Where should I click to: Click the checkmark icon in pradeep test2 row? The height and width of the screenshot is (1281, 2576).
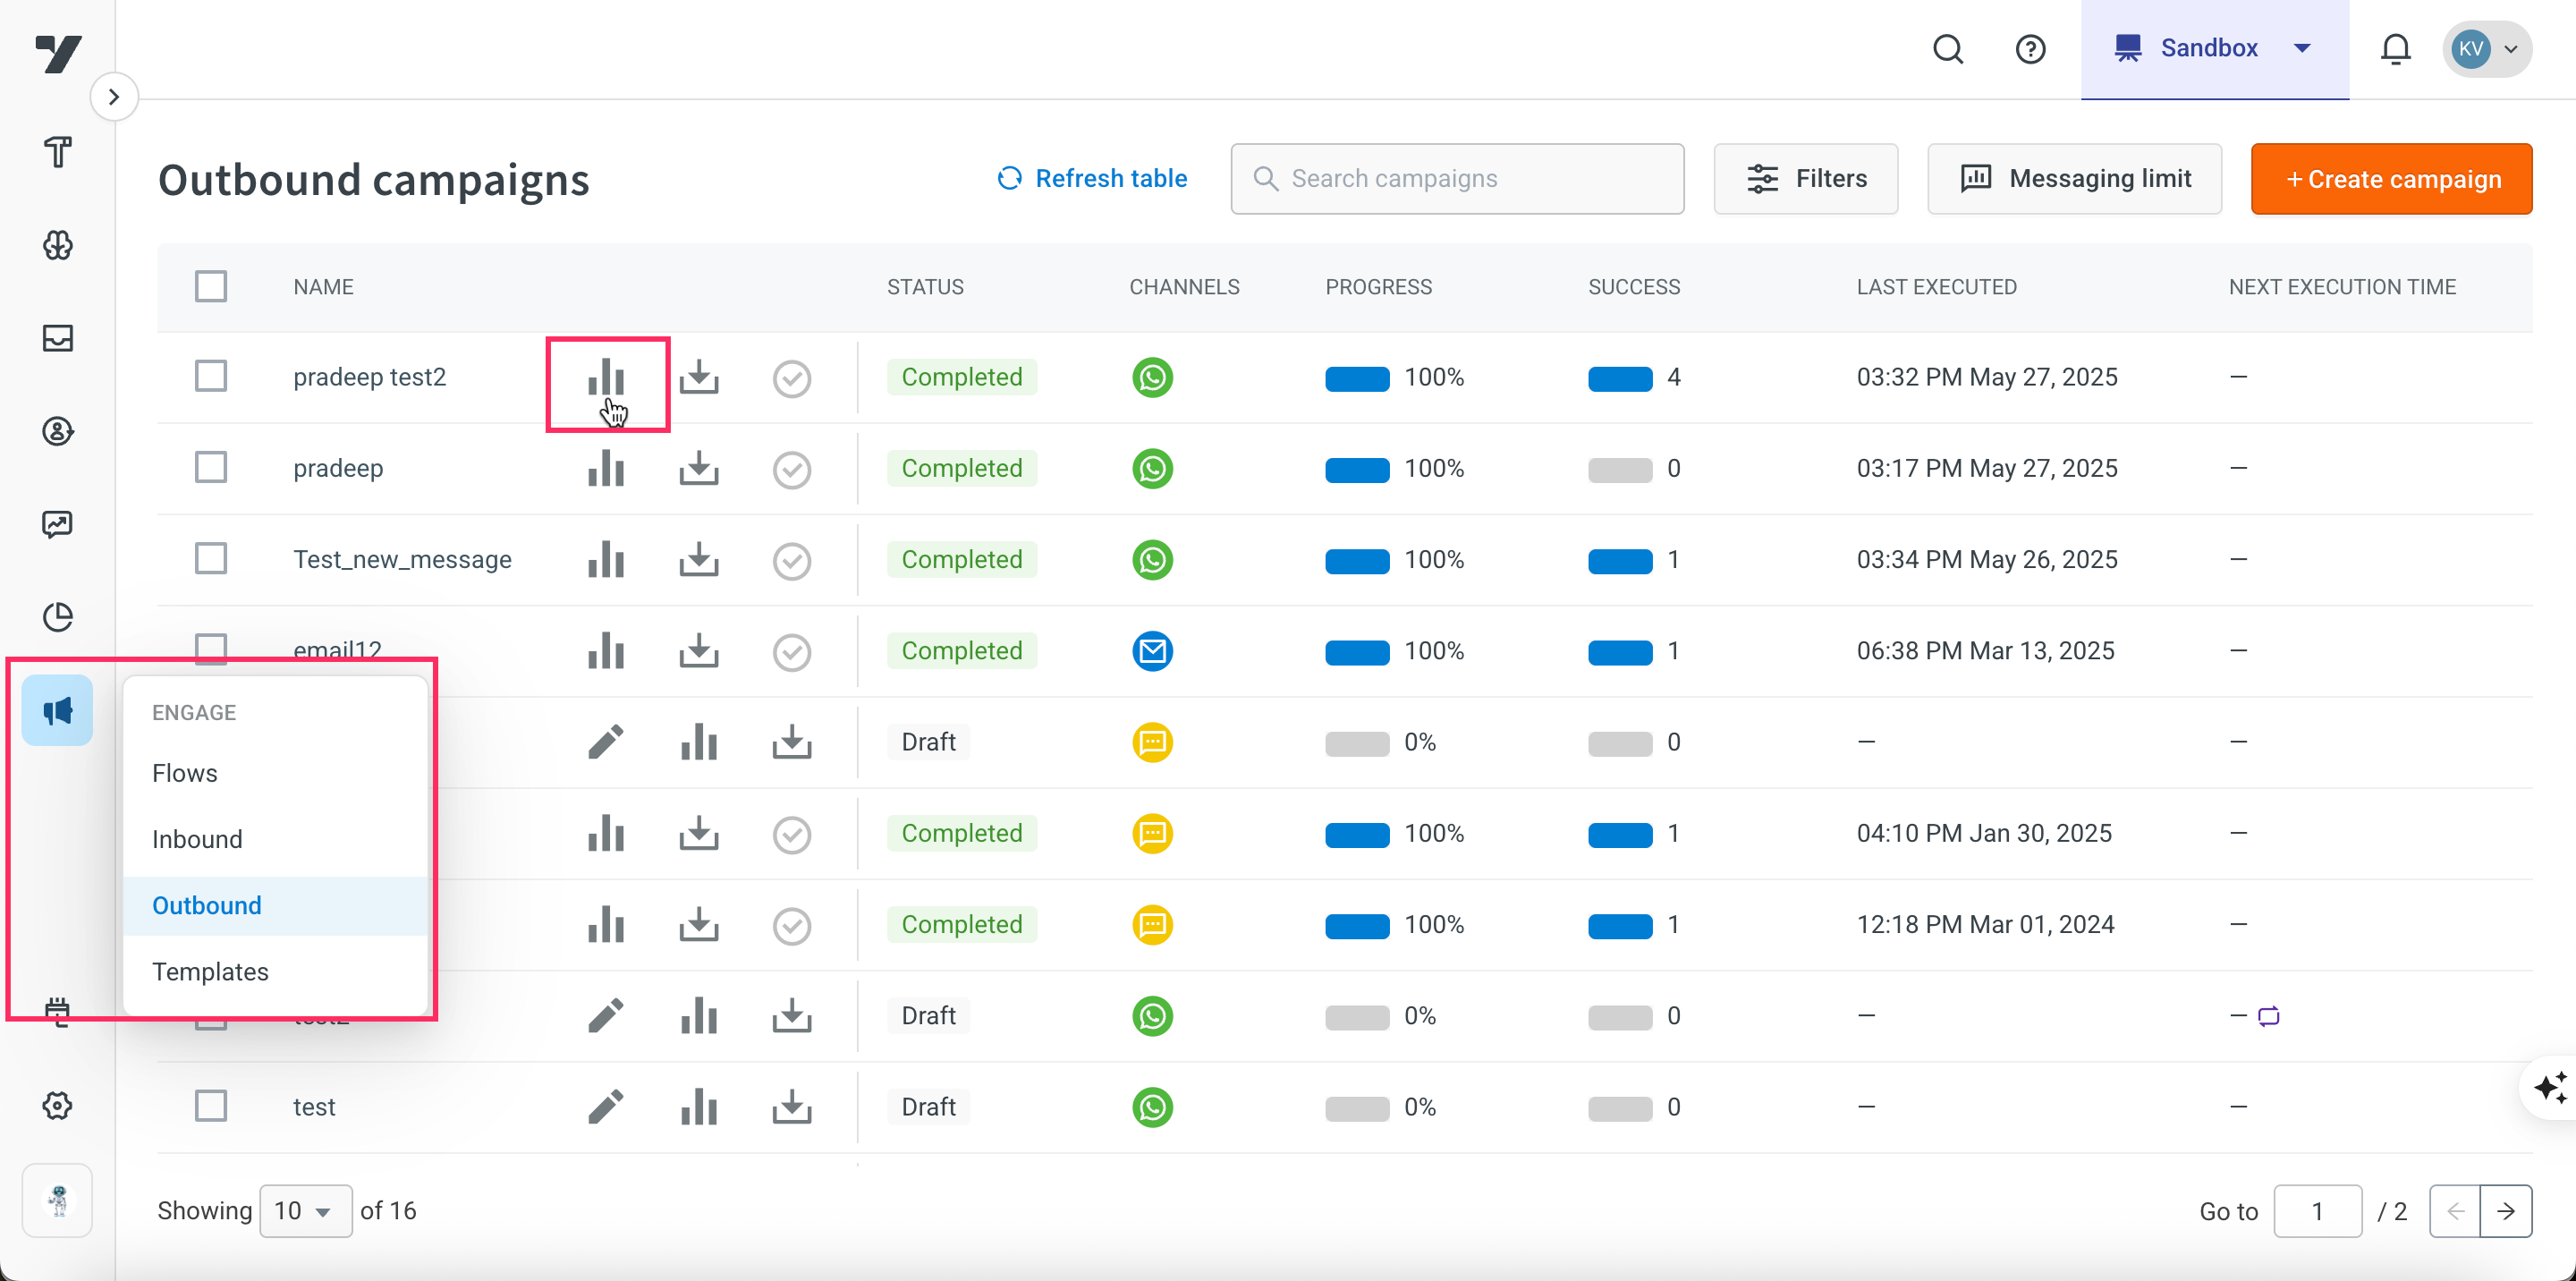(x=792, y=378)
